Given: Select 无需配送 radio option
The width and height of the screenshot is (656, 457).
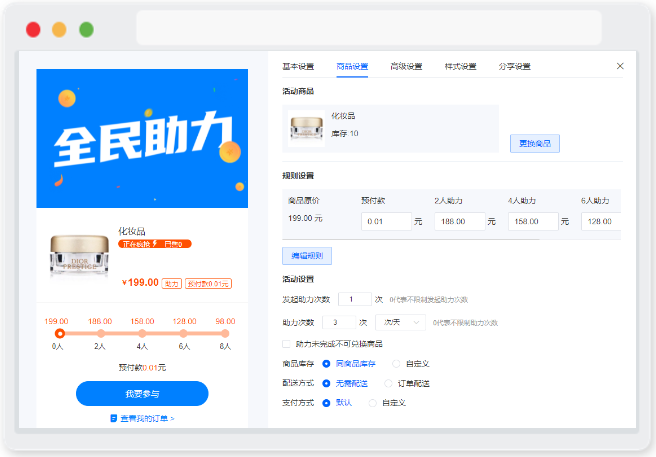Looking at the screenshot, I should pos(326,383).
